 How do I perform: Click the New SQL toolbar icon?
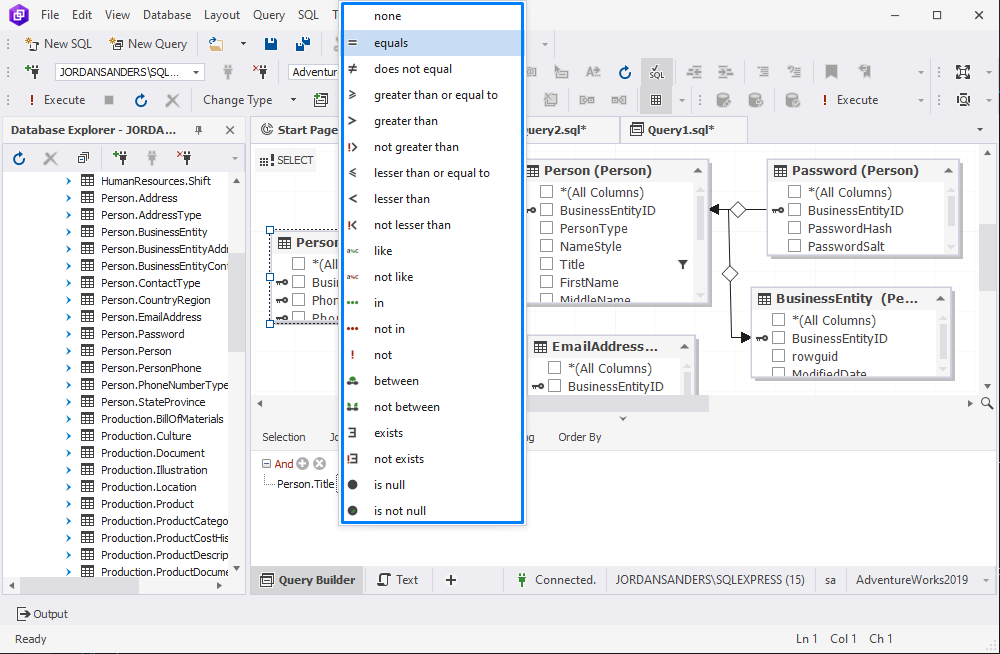point(30,43)
